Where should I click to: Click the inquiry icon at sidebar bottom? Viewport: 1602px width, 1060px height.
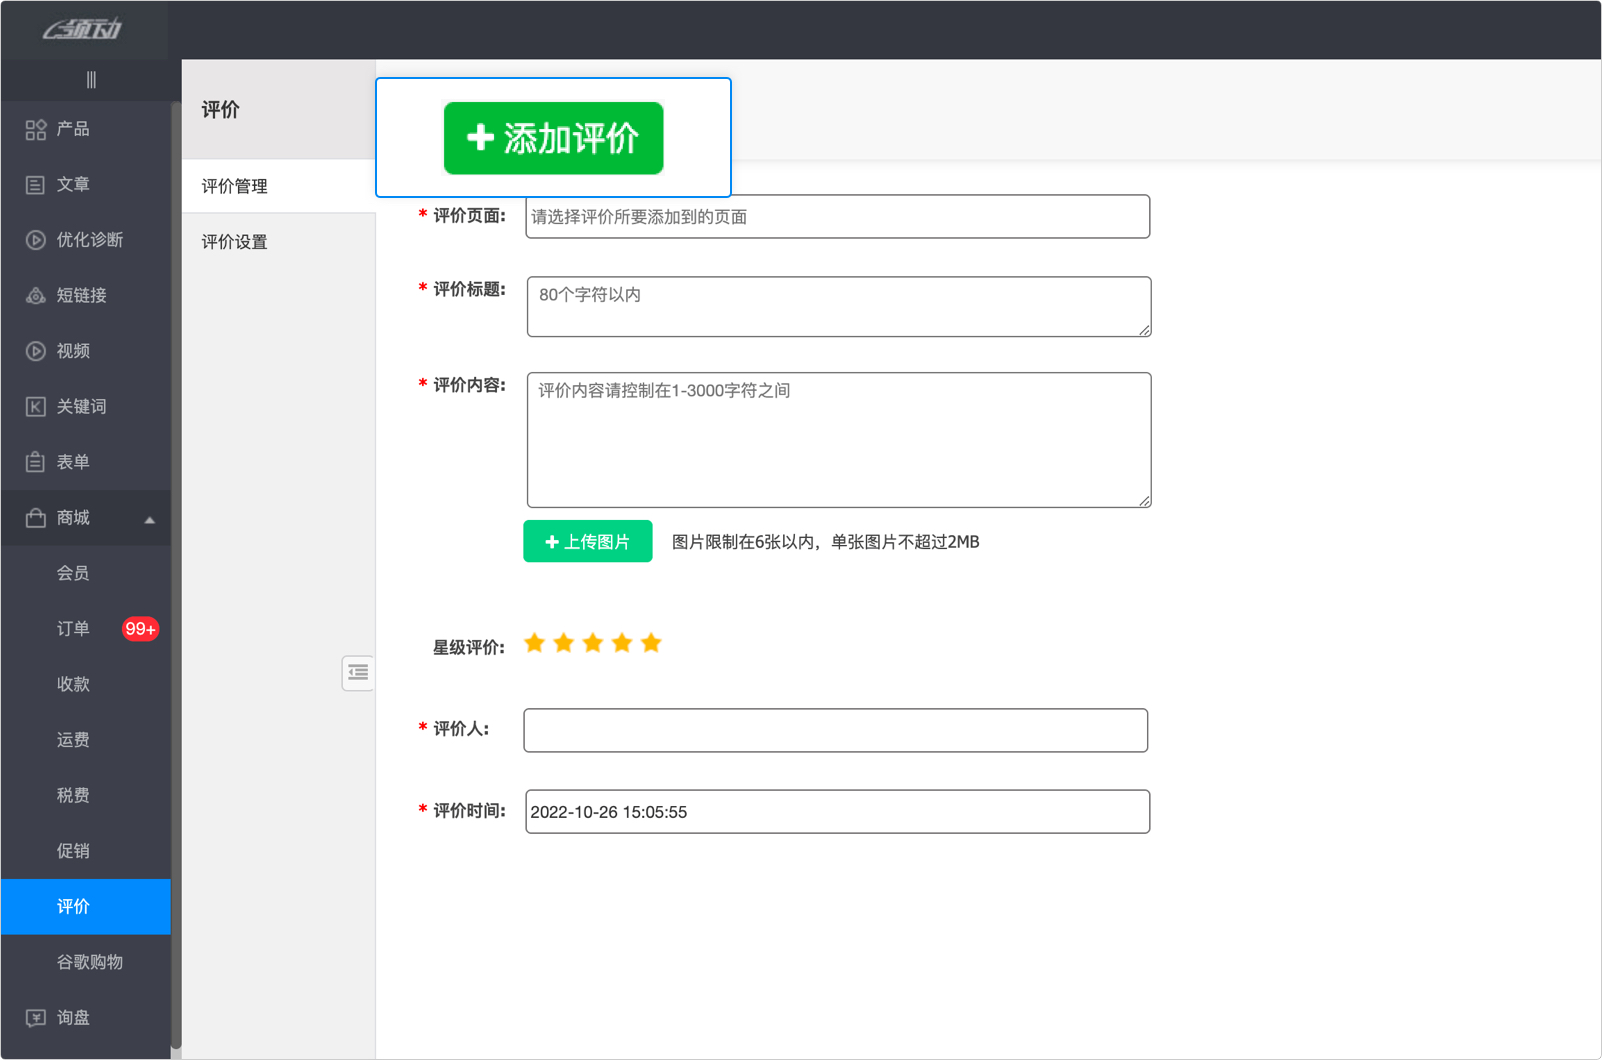click(36, 1018)
